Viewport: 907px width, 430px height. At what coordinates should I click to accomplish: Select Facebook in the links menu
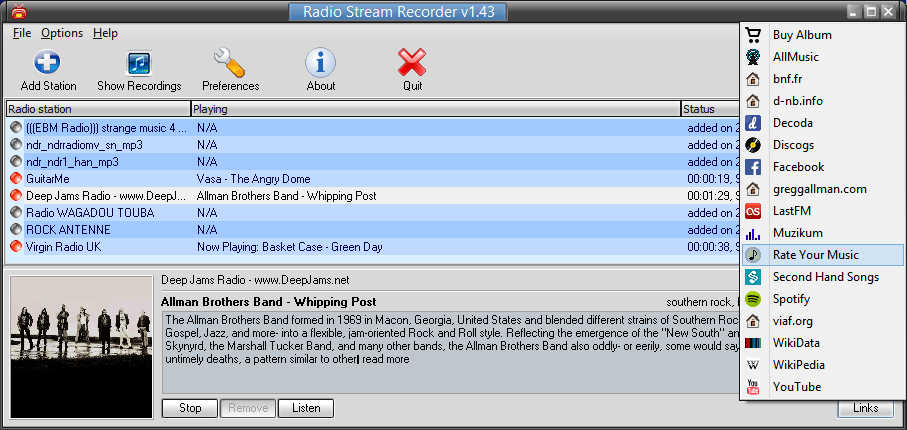tap(797, 167)
